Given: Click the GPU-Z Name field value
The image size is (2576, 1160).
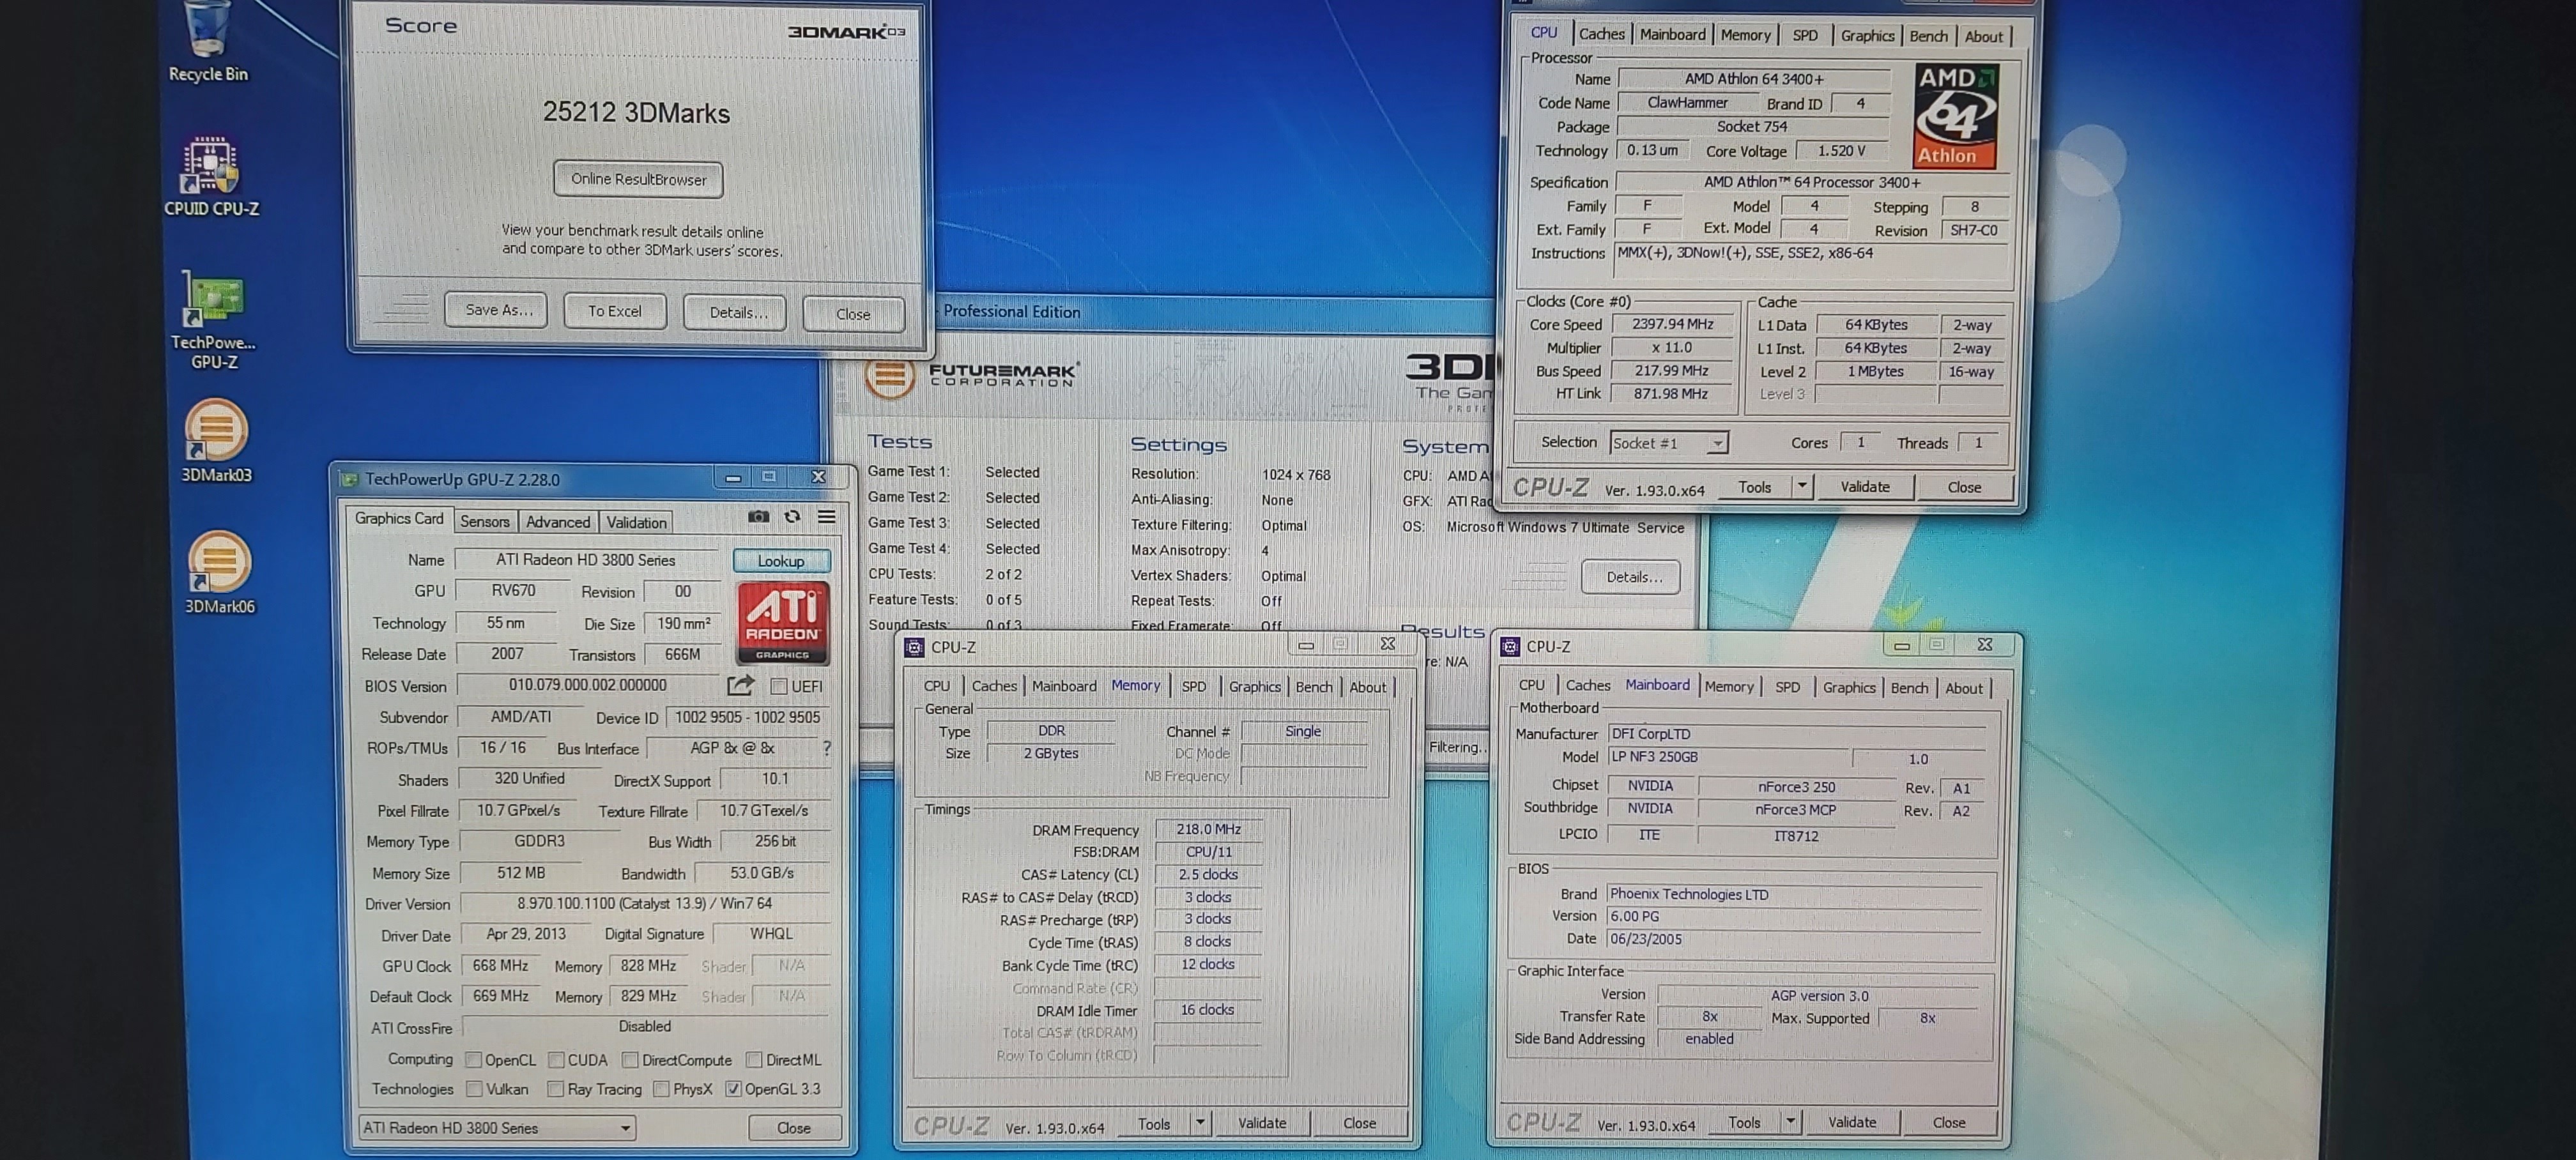Looking at the screenshot, I should point(586,560).
